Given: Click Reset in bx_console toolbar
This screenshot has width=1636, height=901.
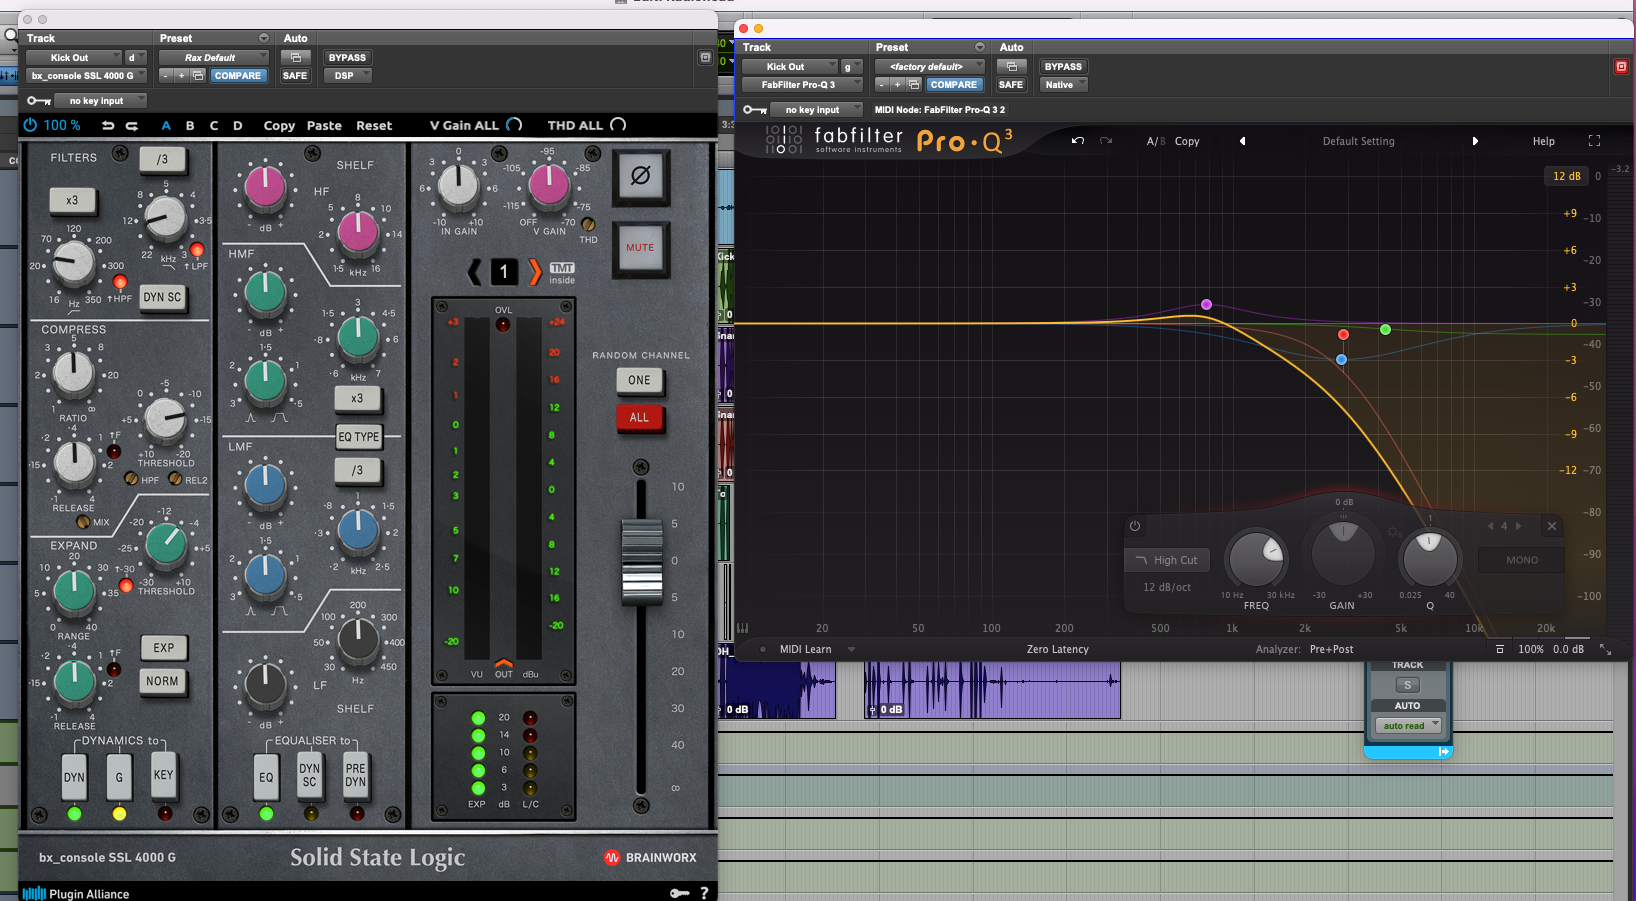Looking at the screenshot, I should (374, 126).
